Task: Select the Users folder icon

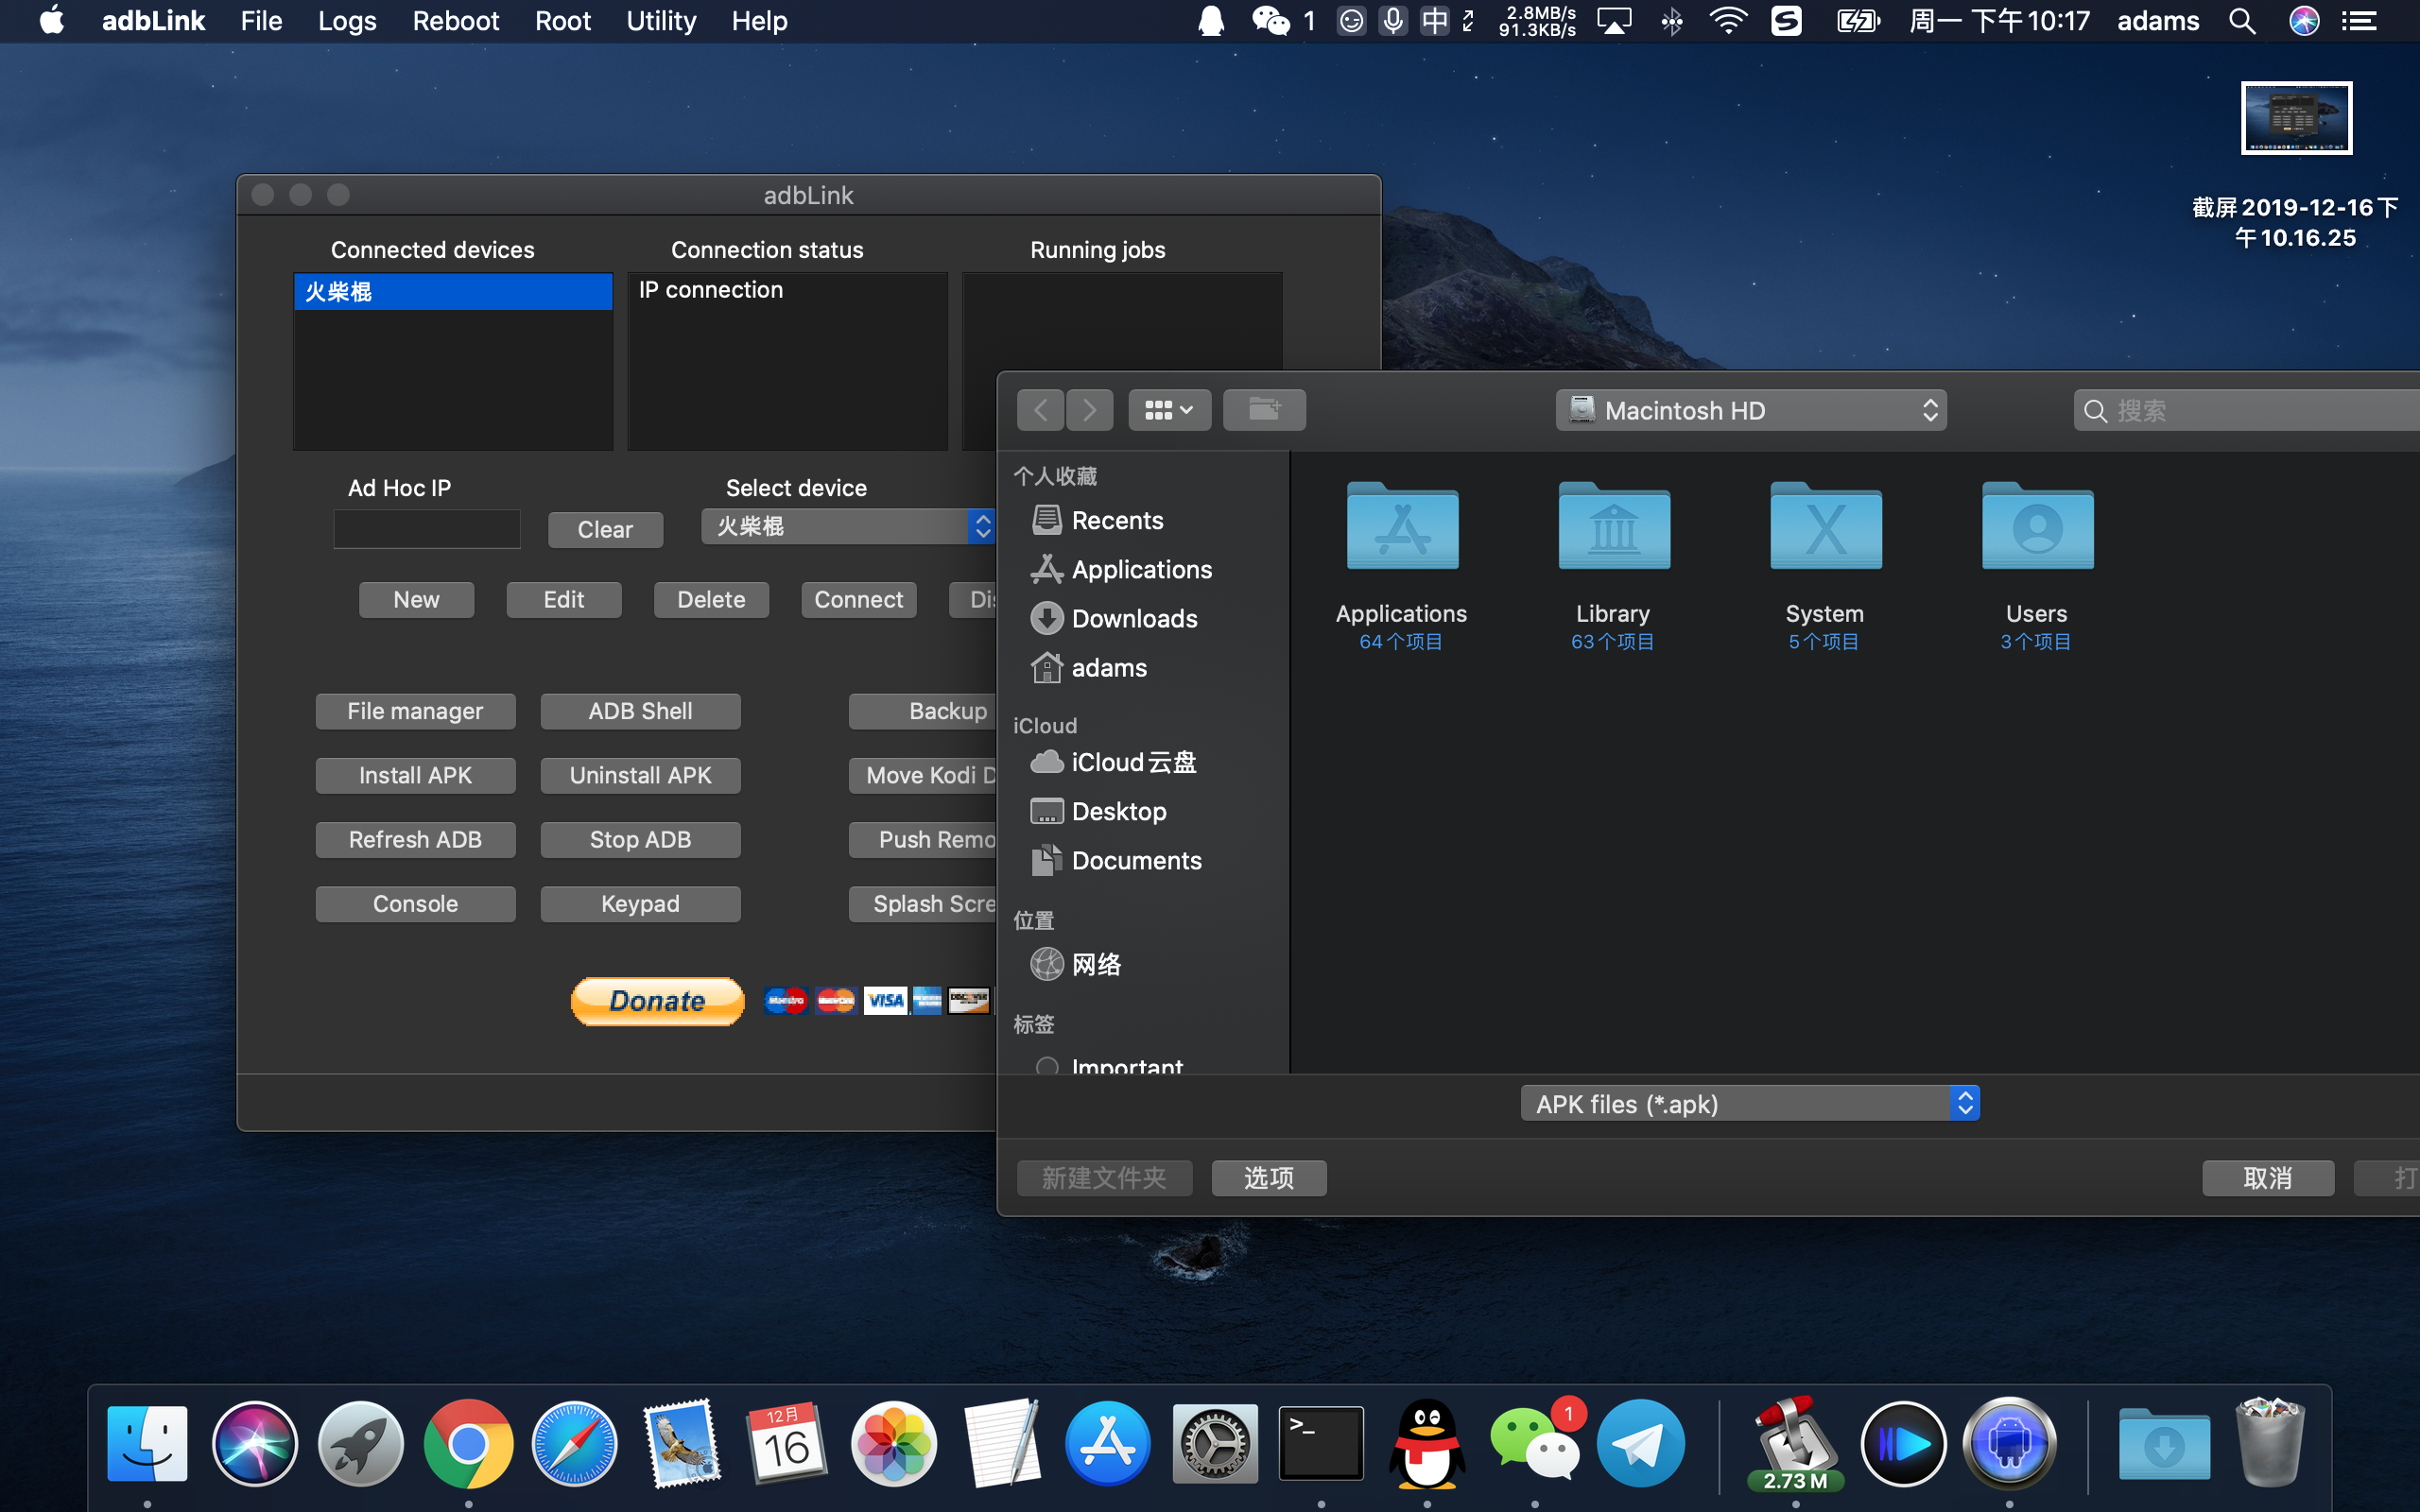Action: (x=2037, y=527)
